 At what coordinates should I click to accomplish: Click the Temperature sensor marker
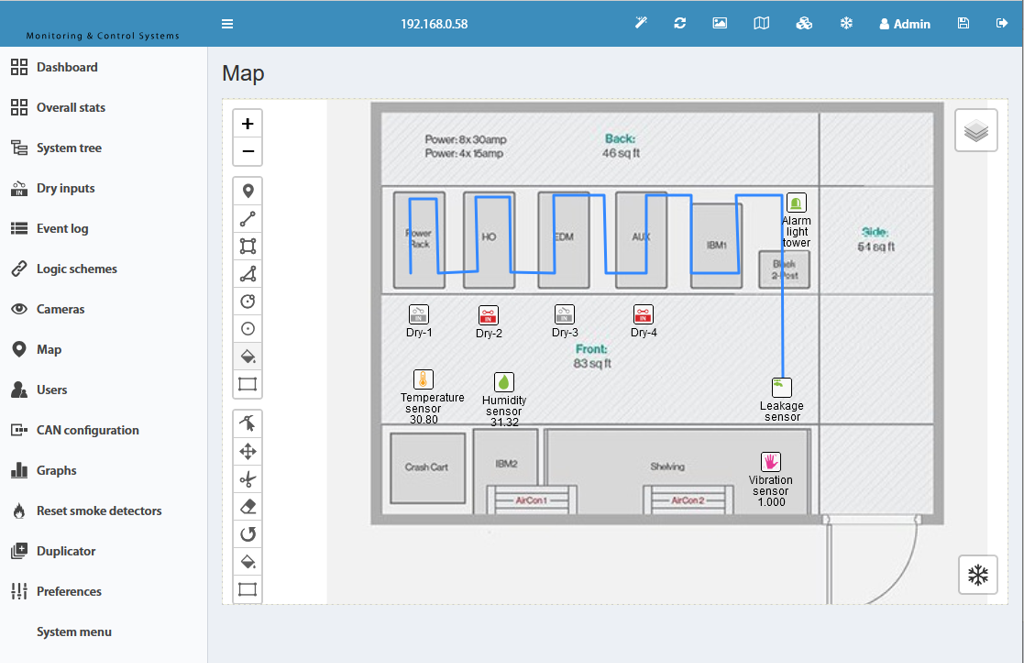(423, 380)
